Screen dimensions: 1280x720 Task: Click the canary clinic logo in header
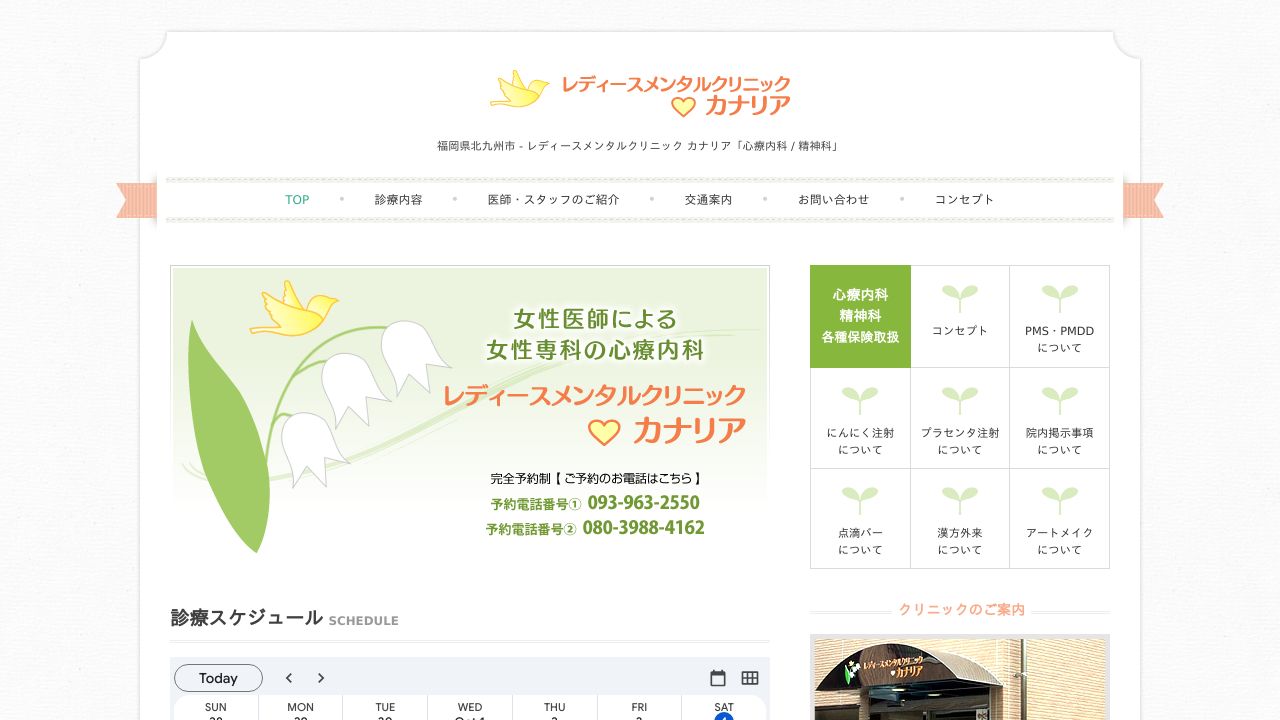(x=640, y=93)
